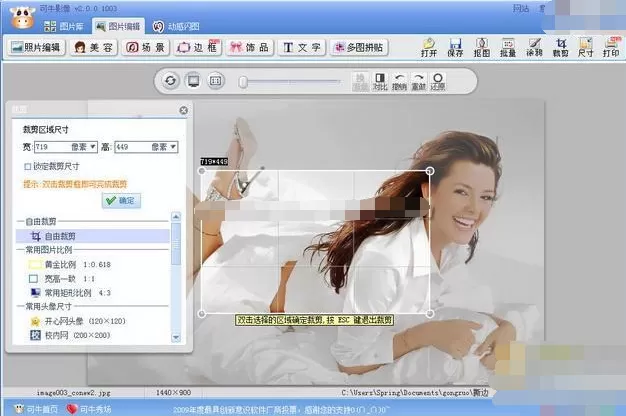This screenshot has height=416, width=626.
Task: Activate the 裁剪 crop tool in toolbar
Action: point(561,48)
